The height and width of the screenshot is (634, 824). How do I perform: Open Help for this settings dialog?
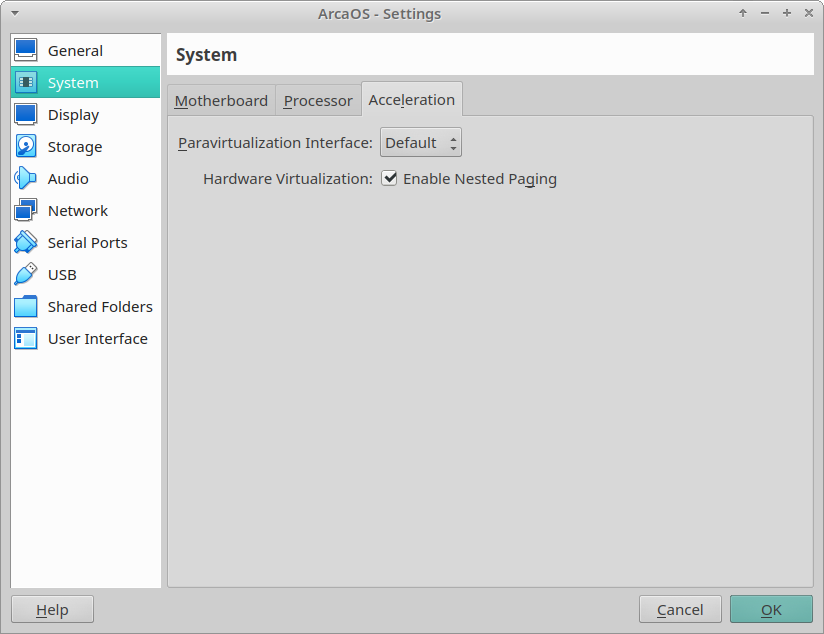(52, 610)
